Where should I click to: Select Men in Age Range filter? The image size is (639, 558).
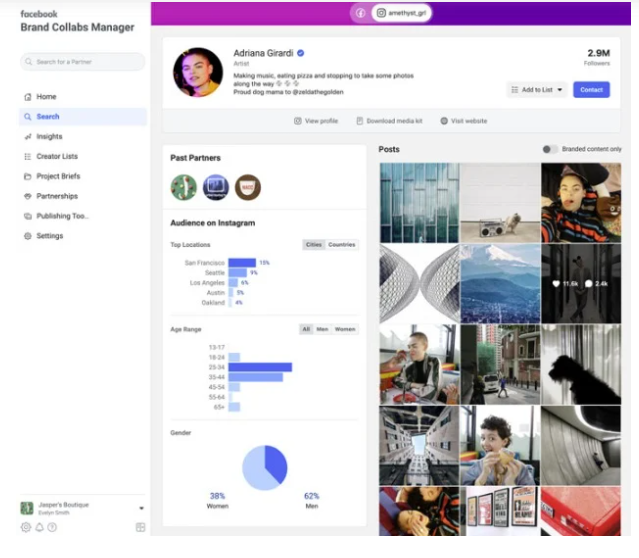[322, 329]
